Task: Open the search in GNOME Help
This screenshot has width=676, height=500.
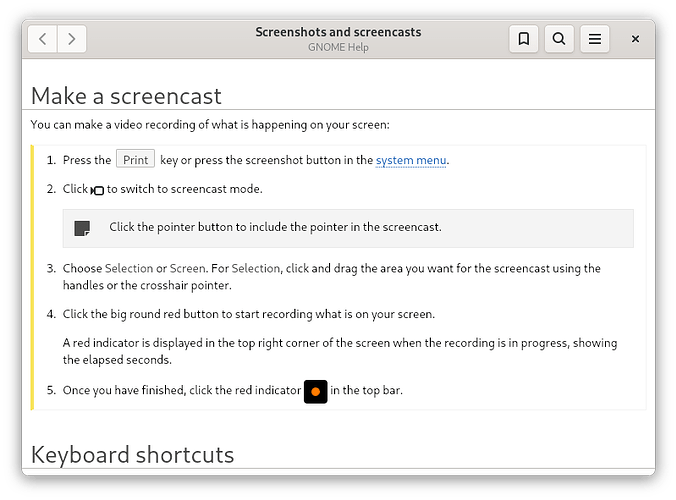Action: [x=559, y=39]
